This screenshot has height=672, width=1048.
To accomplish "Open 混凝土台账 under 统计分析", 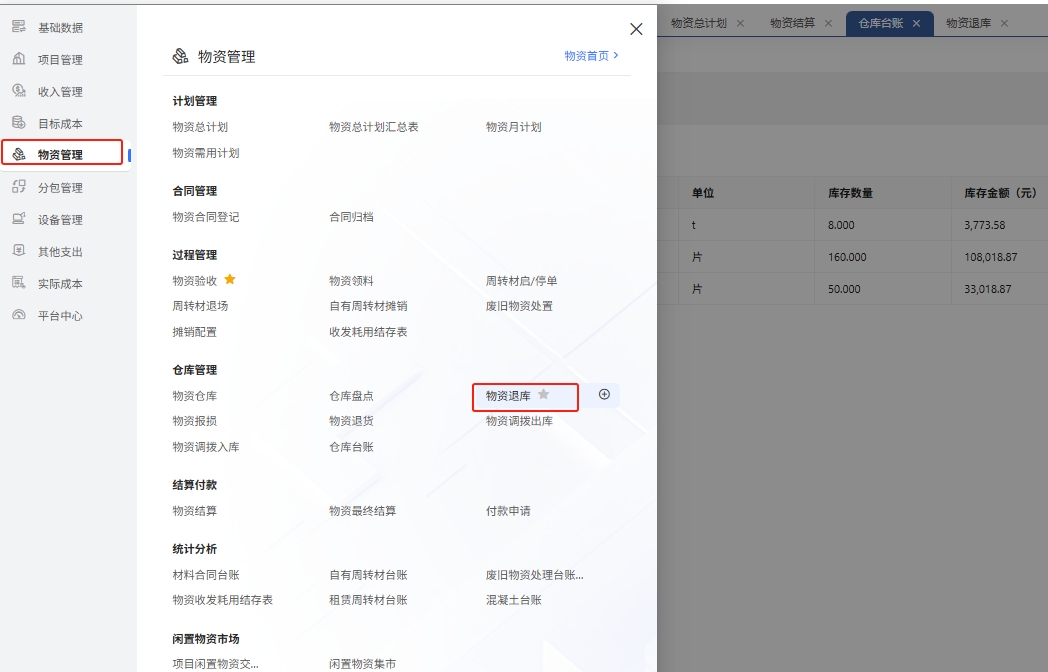I will 514,600.
